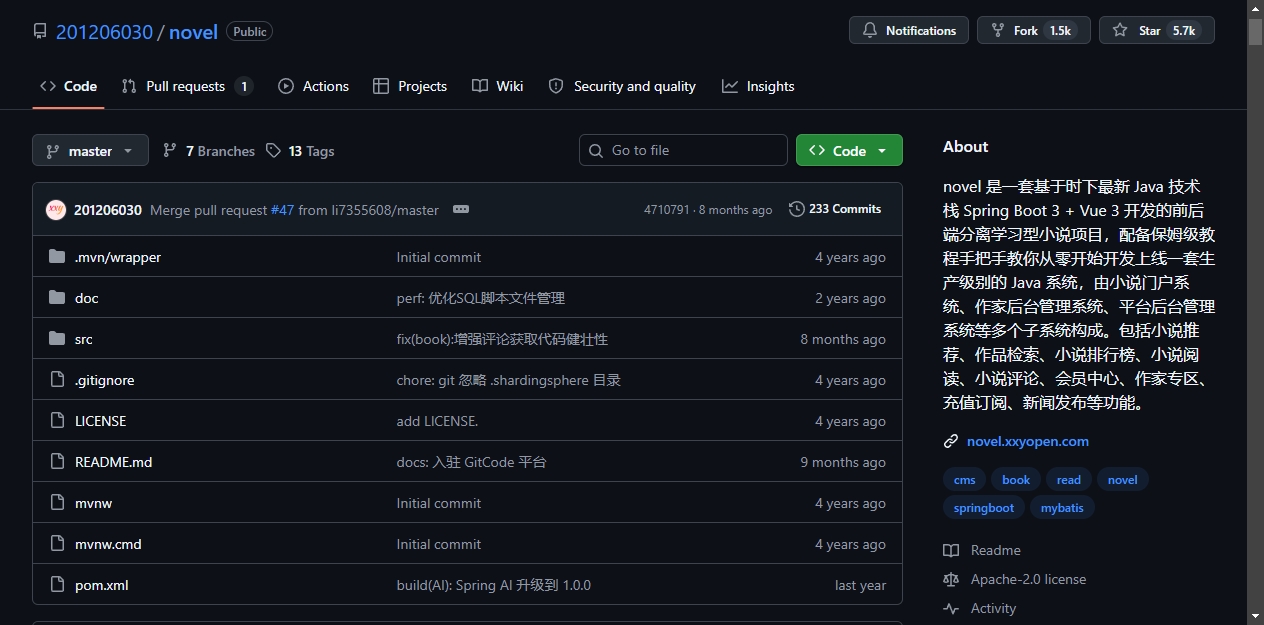The image size is (1264, 625).
Task: Open commit author 201206030 link
Action: click(108, 210)
